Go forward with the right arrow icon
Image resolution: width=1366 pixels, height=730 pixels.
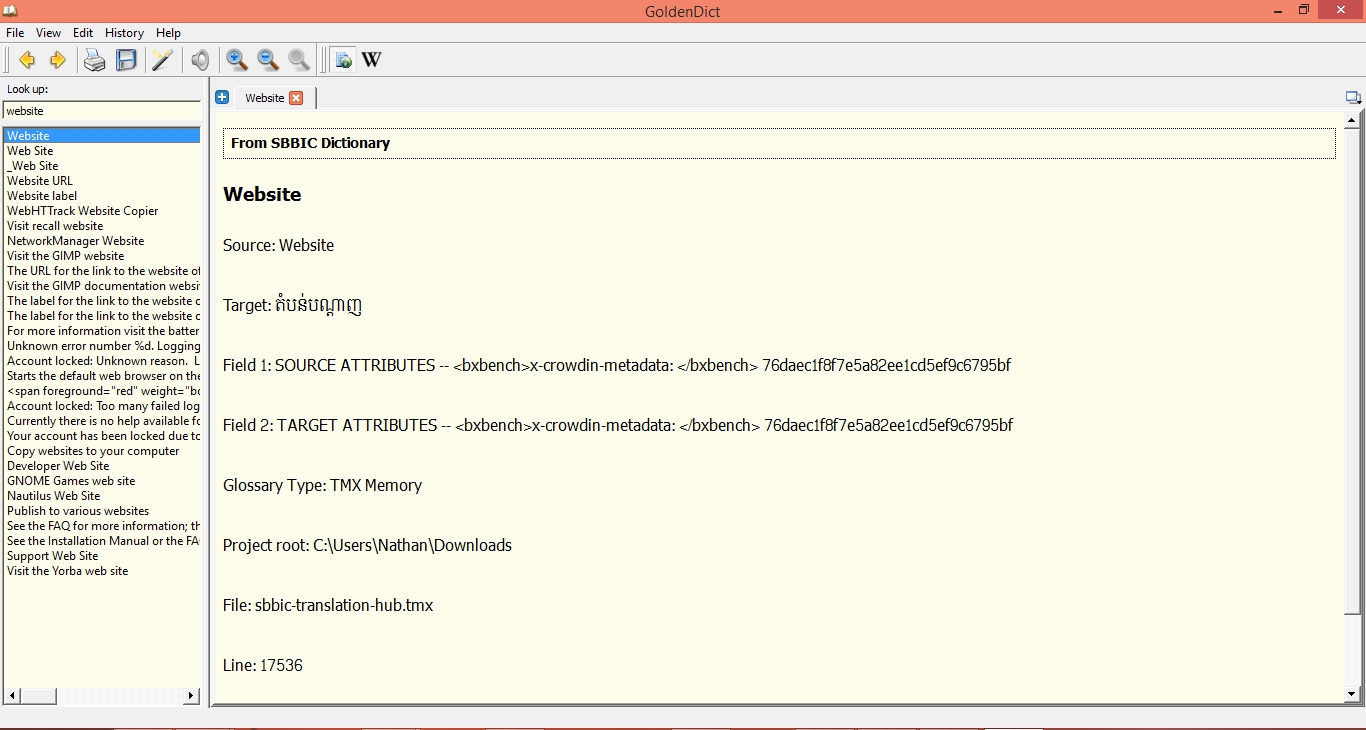pyautogui.click(x=58, y=60)
